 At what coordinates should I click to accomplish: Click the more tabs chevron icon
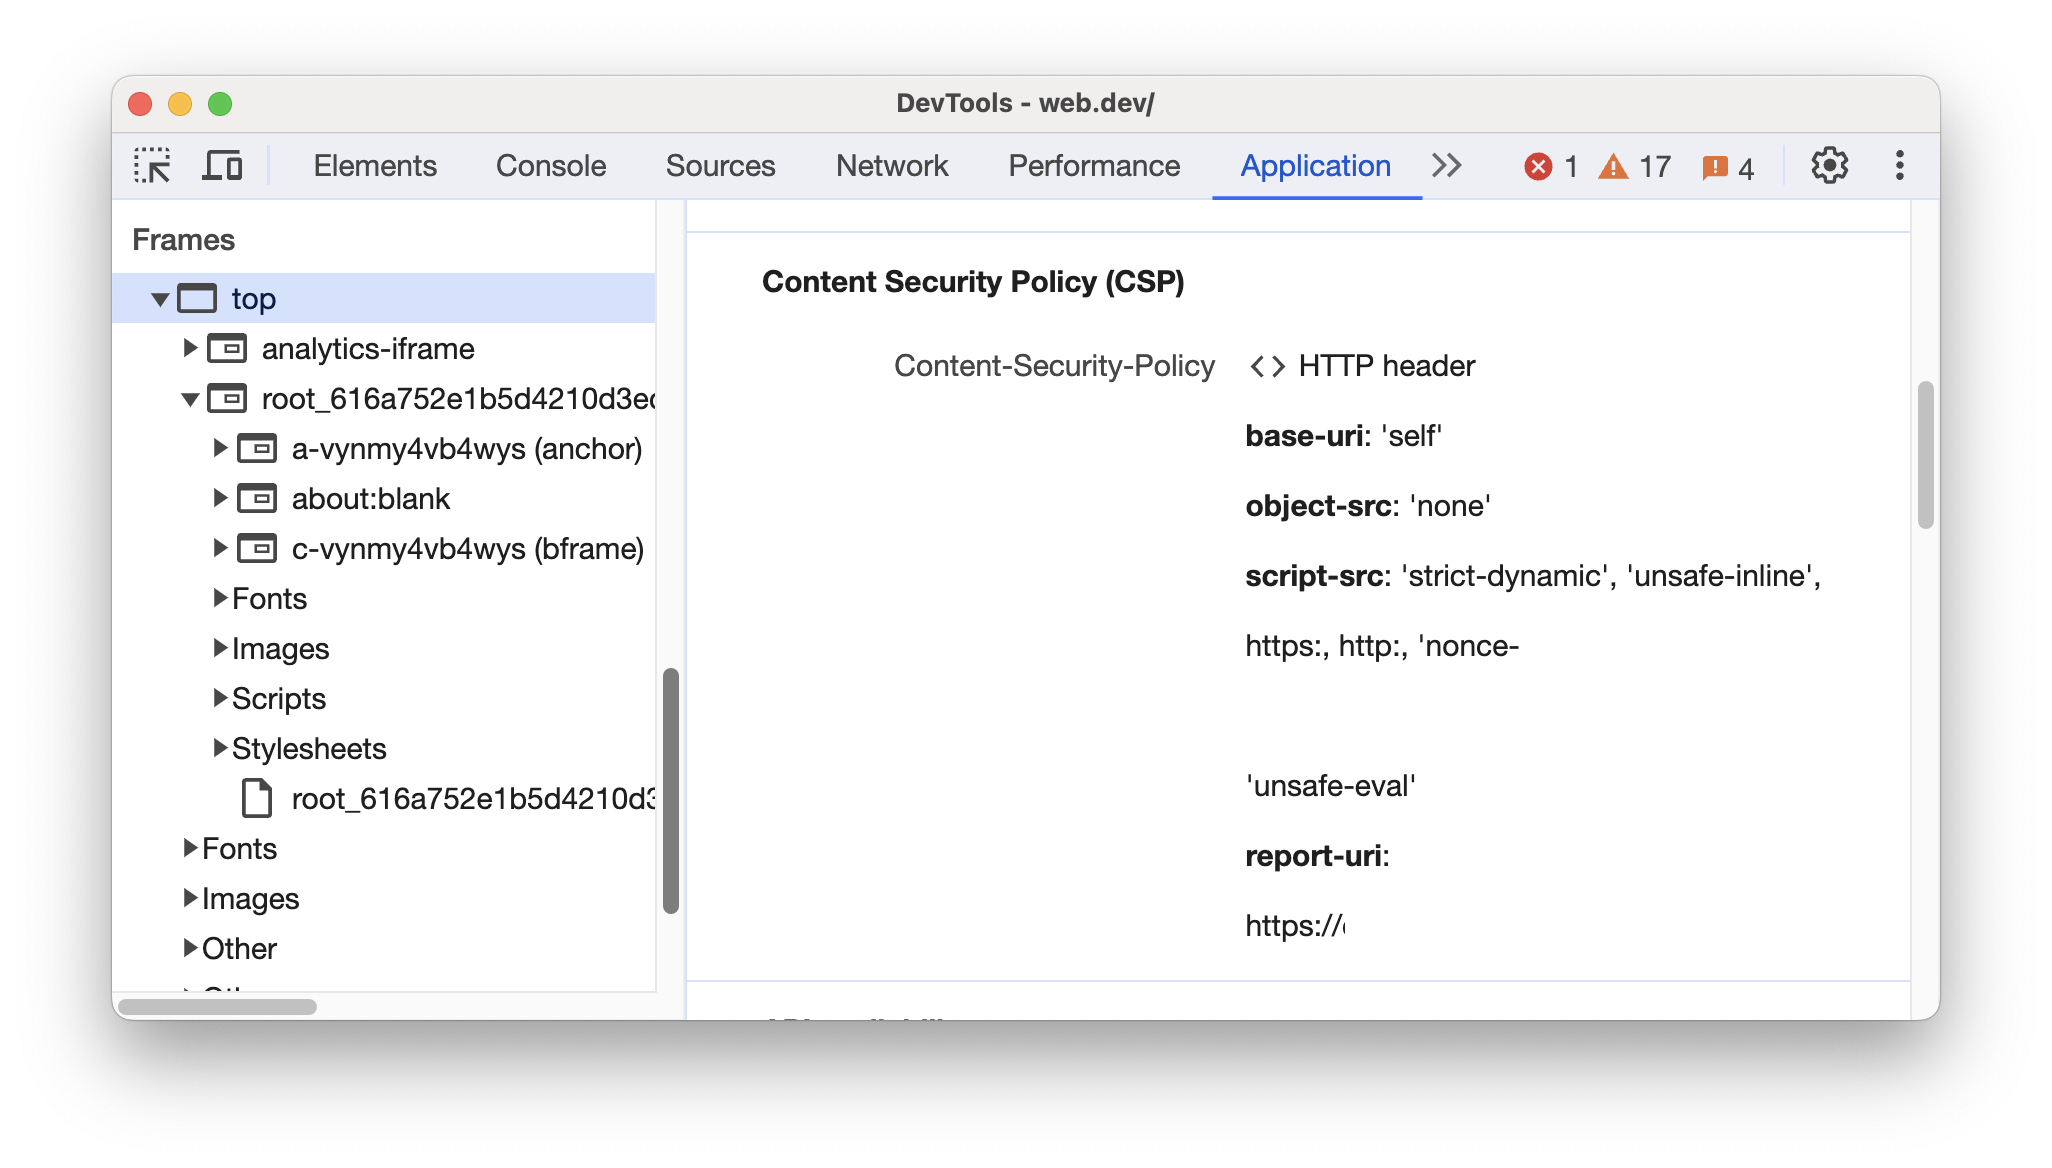pos(1446,163)
